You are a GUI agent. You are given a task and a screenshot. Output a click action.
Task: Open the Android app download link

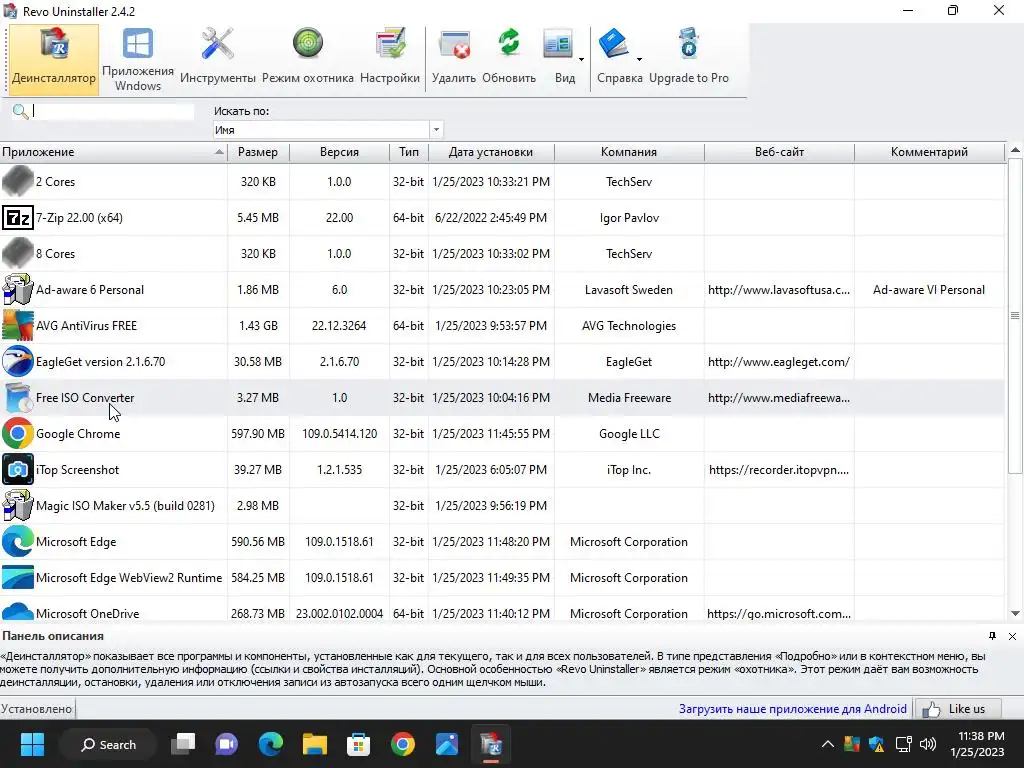click(792, 709)
